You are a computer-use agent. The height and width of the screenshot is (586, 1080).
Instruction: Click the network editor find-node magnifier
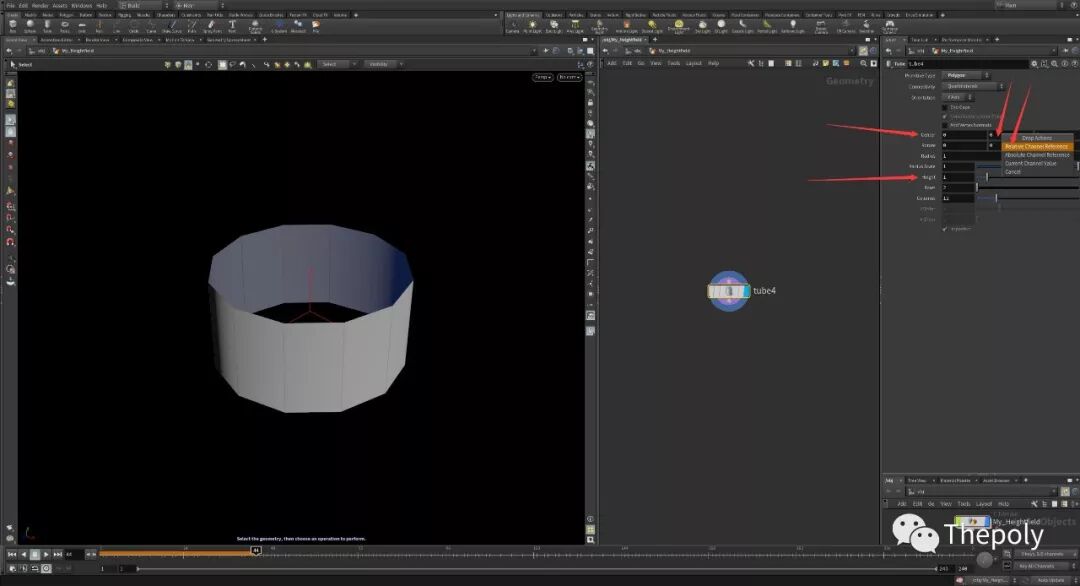[863, 63]
